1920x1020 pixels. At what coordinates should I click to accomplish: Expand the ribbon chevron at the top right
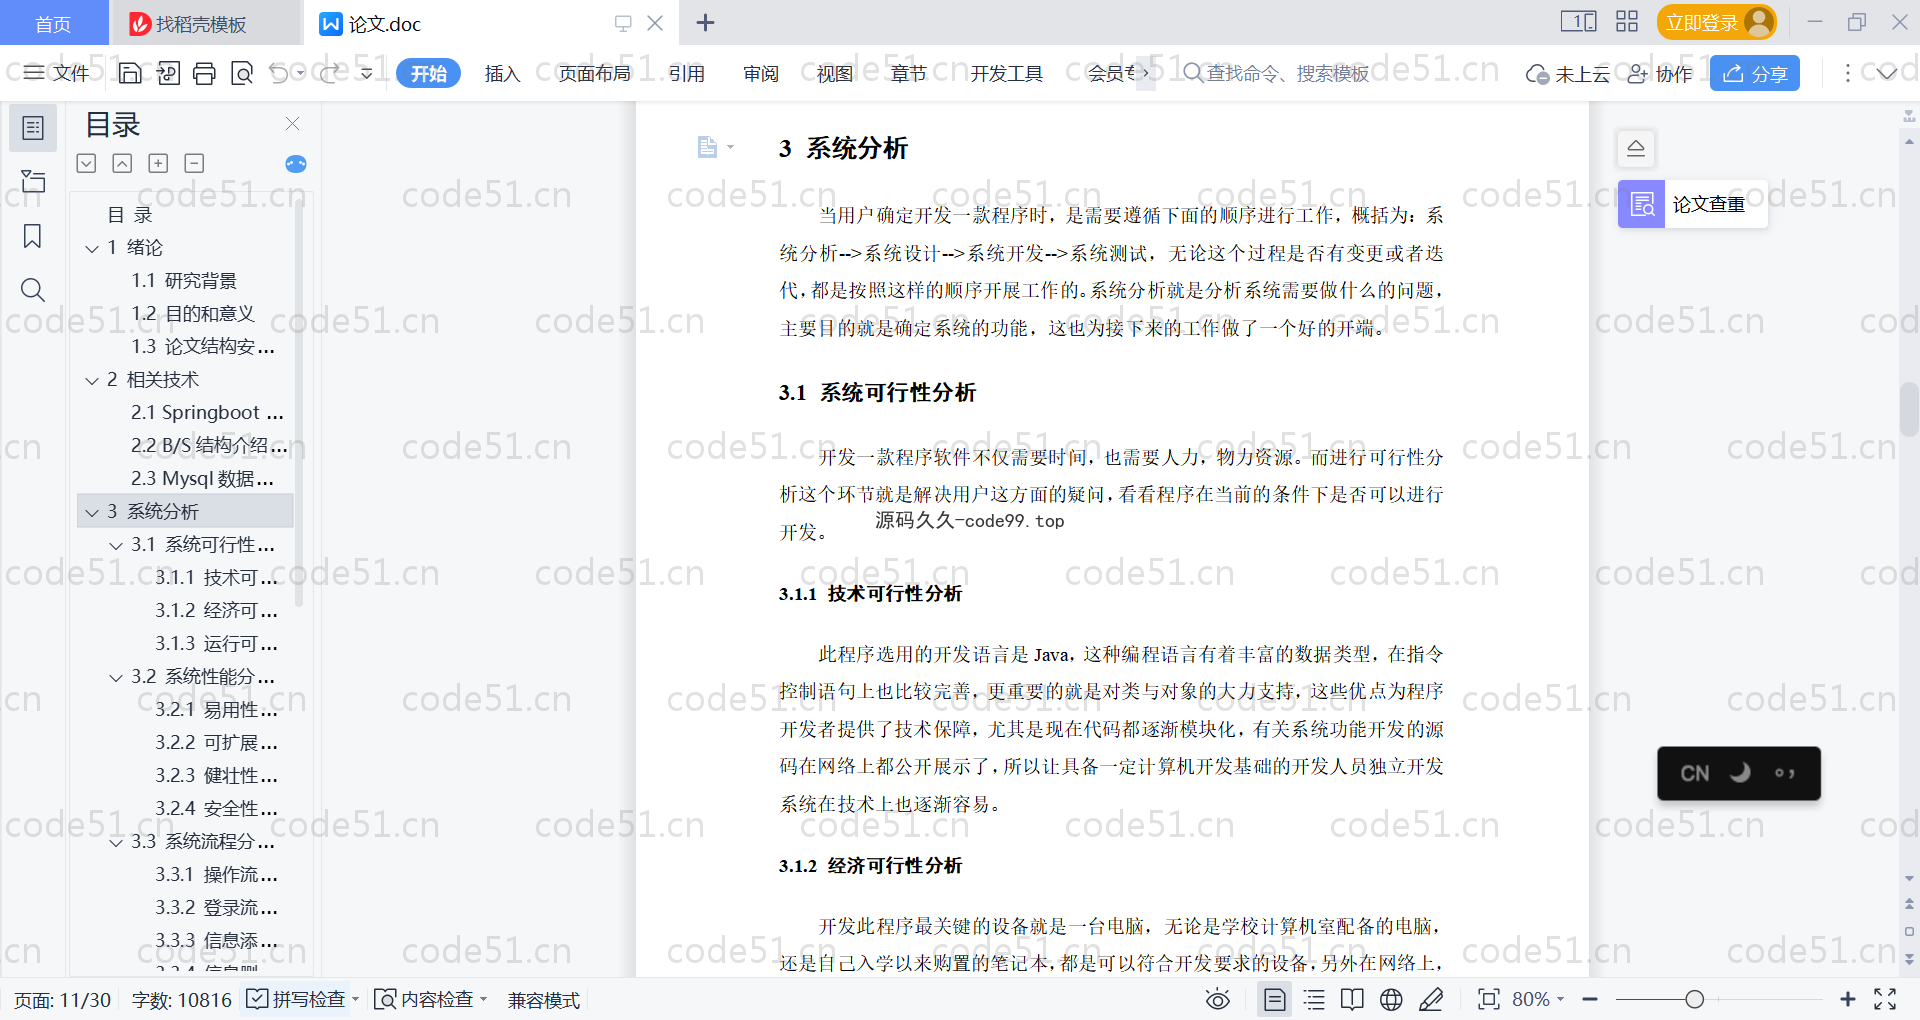click(x=1887, y=73)
